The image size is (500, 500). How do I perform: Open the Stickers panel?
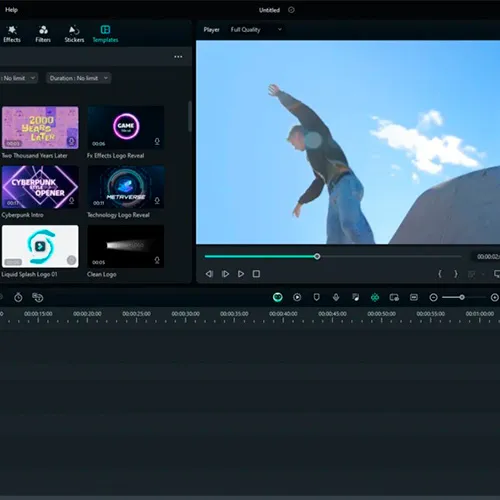pos(74,34)
